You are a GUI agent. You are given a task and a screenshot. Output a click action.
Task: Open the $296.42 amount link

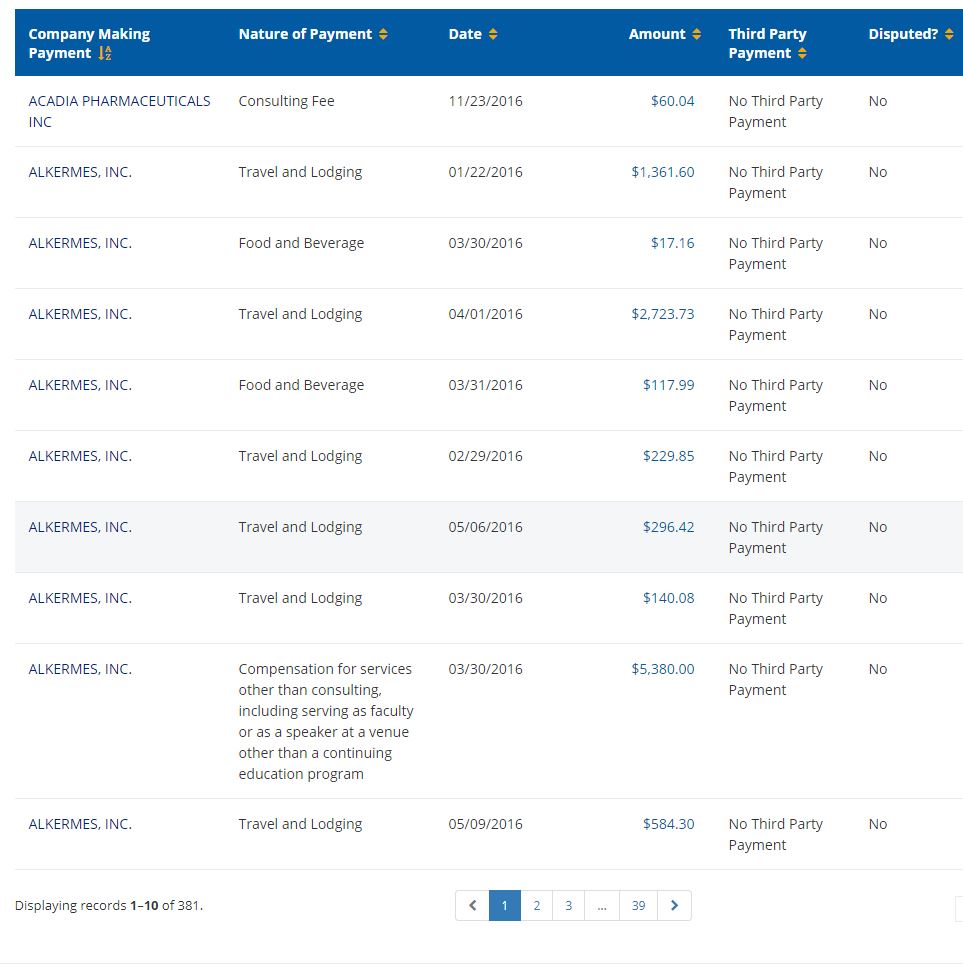coord(669,527)
